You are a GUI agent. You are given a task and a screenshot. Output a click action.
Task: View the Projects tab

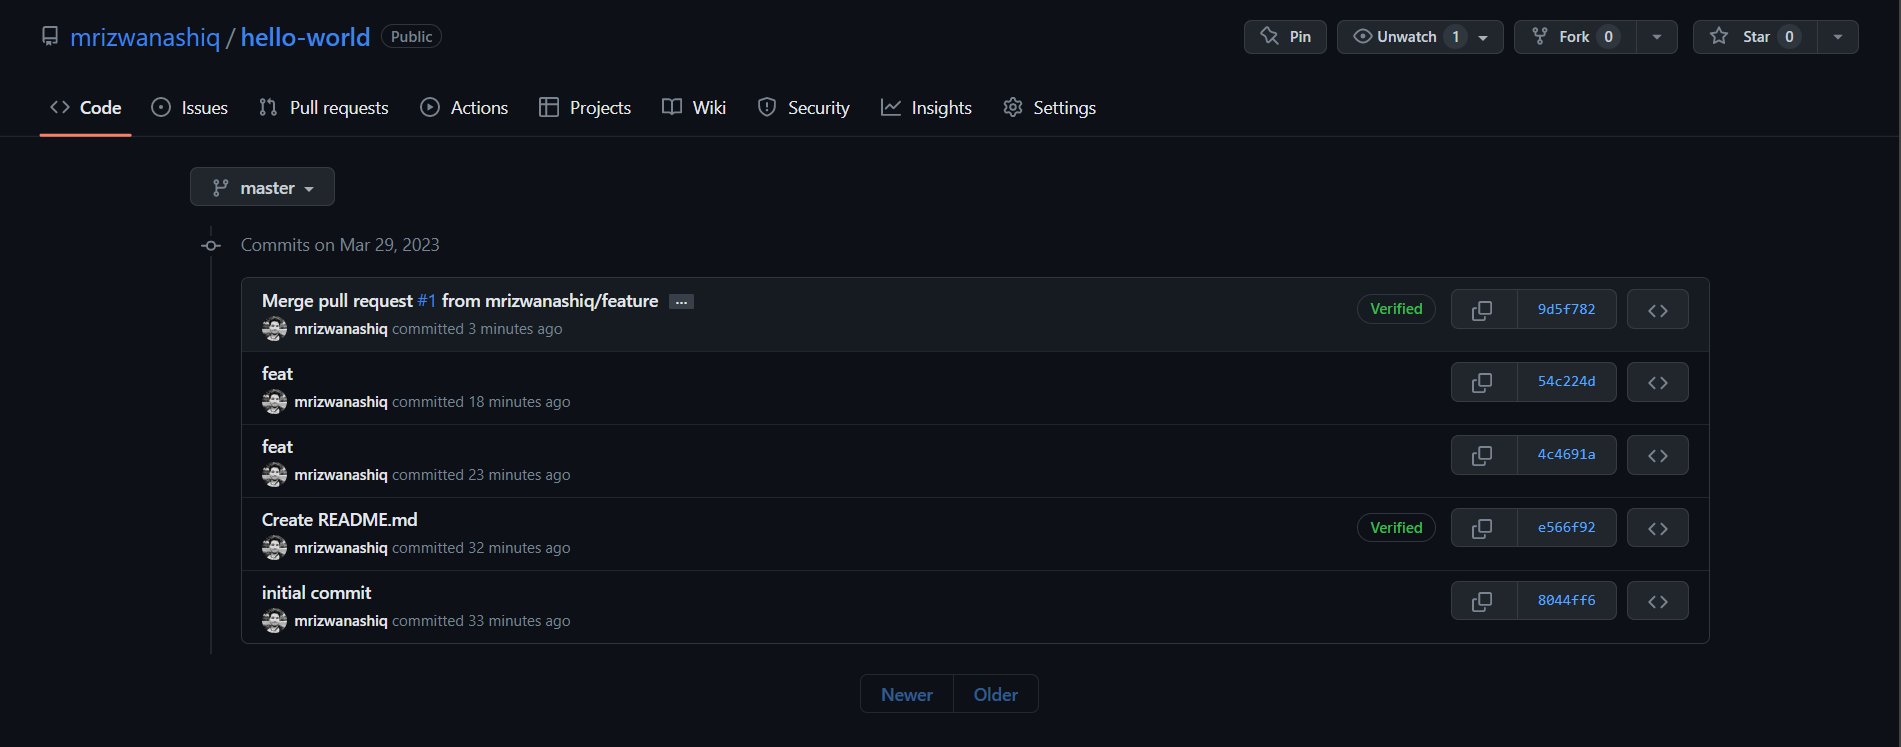tap(585, 108)
